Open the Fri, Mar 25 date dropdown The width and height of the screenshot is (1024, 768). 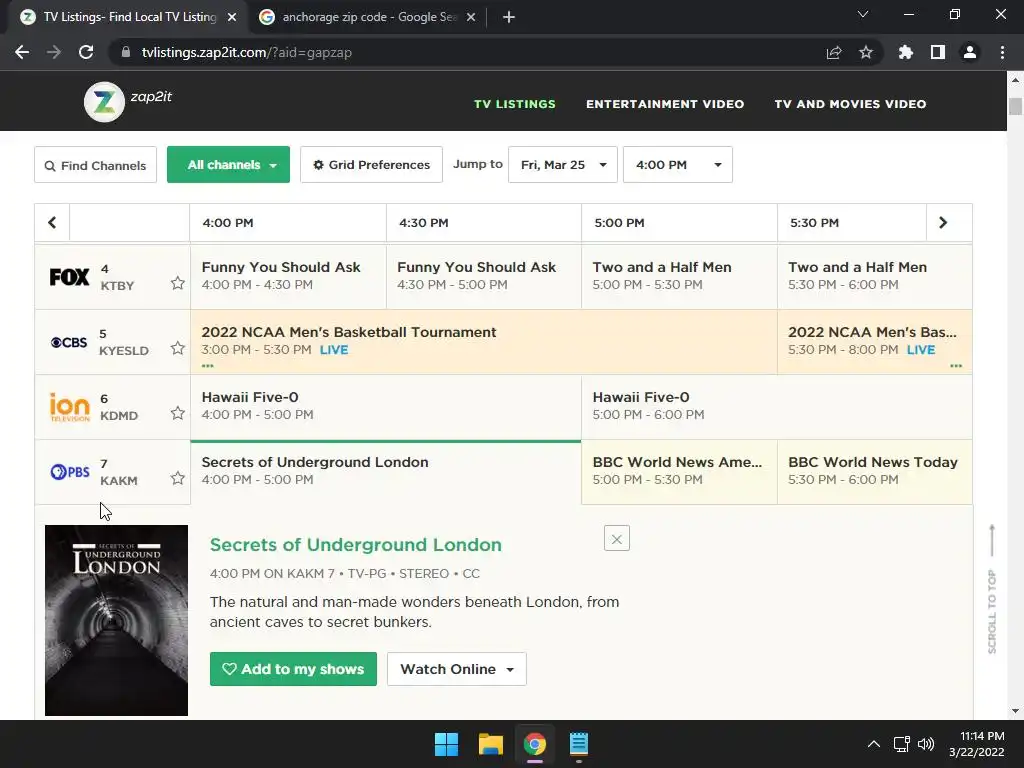[x=563, y=165]
